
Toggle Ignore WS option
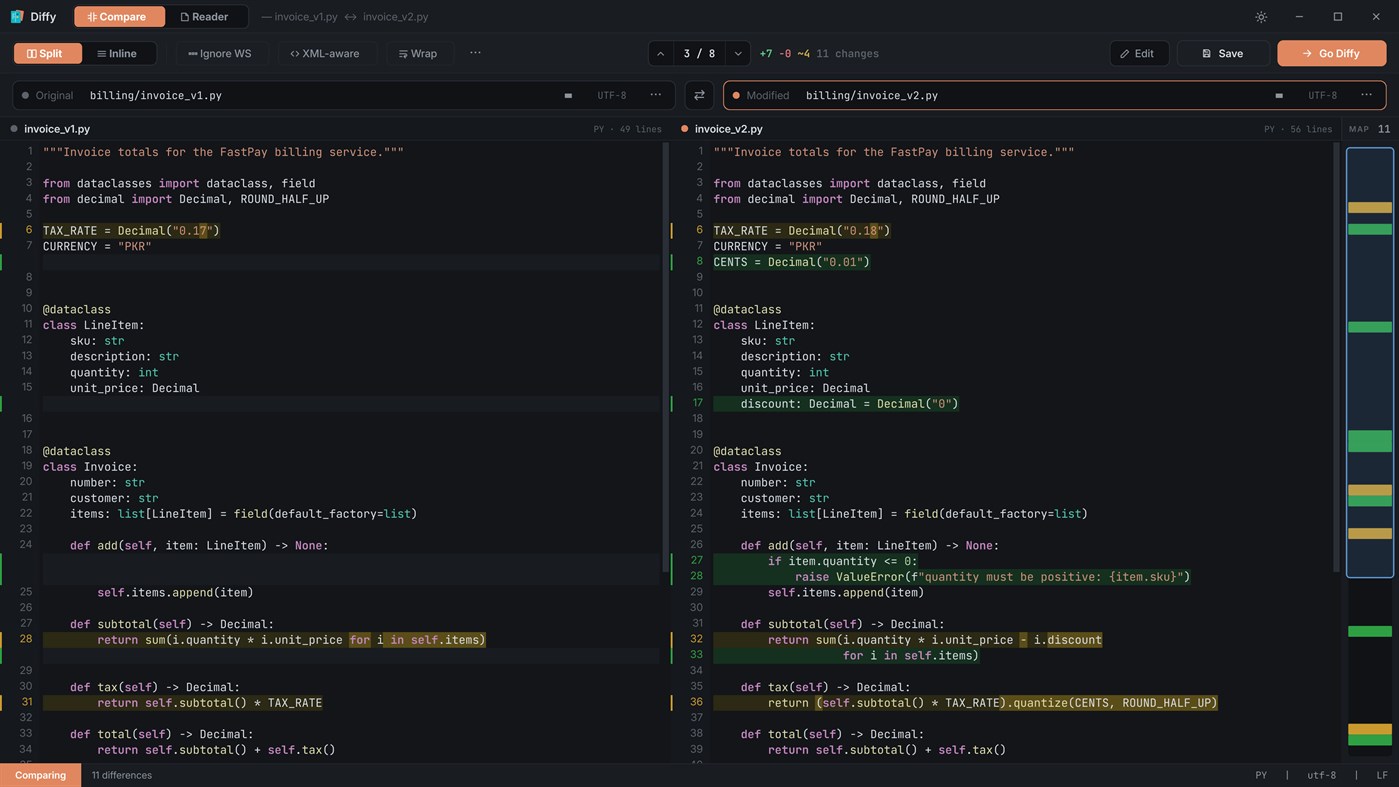220,53
